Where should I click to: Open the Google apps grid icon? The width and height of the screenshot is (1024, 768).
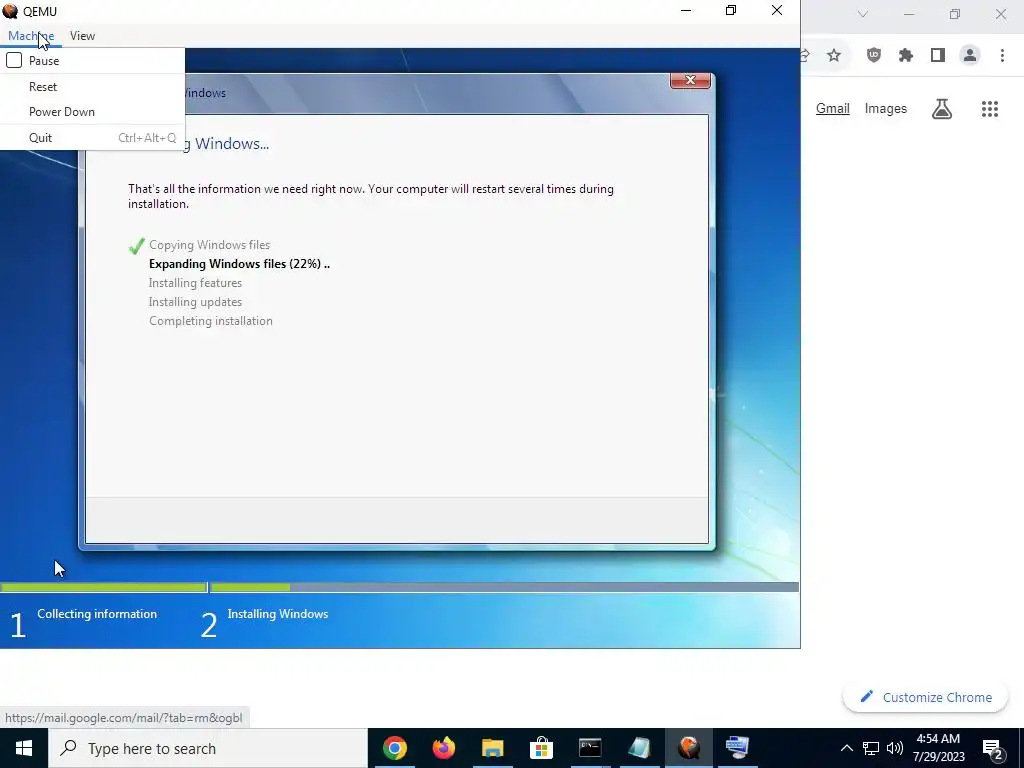point(990,109)
